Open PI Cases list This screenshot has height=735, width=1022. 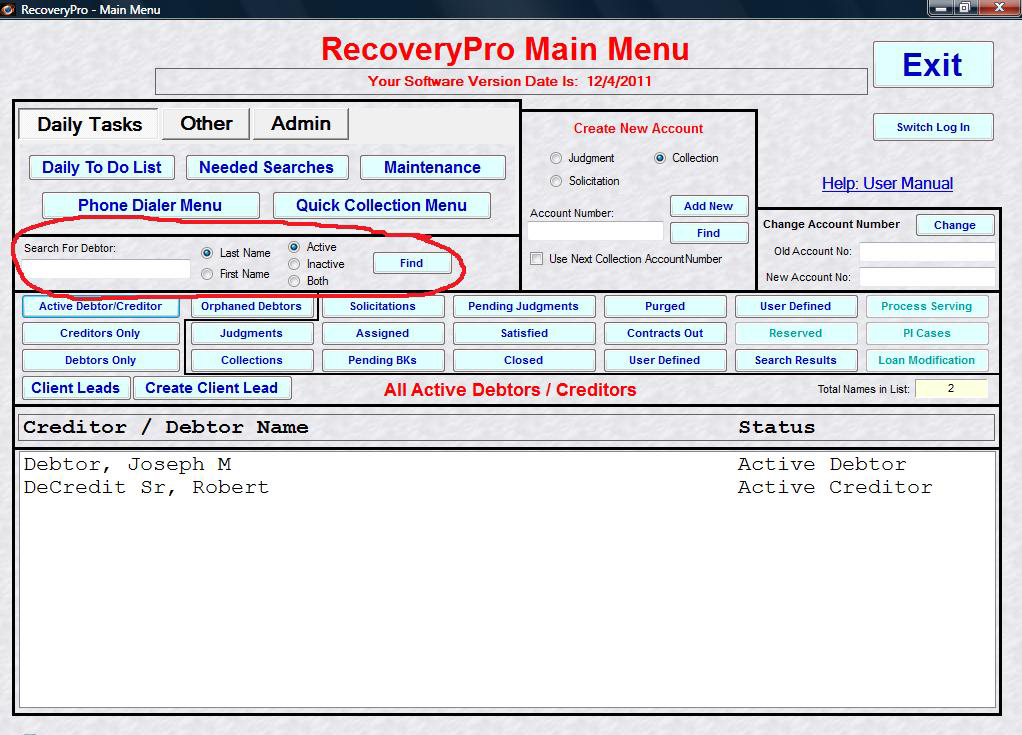coord(927,333)
